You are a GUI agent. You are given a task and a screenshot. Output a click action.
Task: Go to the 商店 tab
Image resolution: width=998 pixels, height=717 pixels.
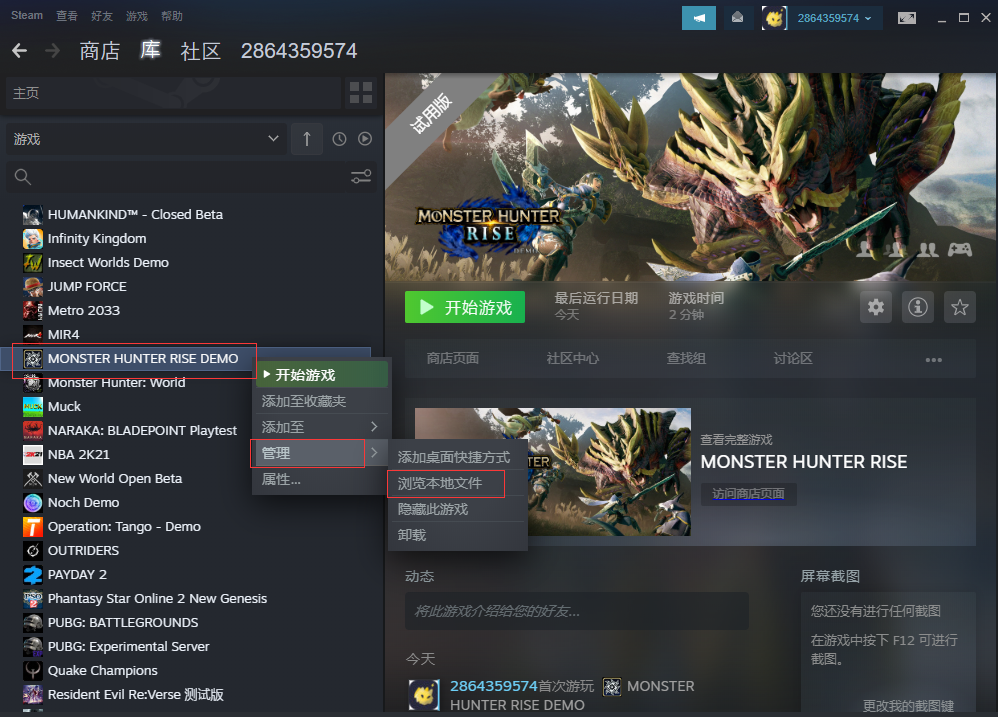[99, 51]
